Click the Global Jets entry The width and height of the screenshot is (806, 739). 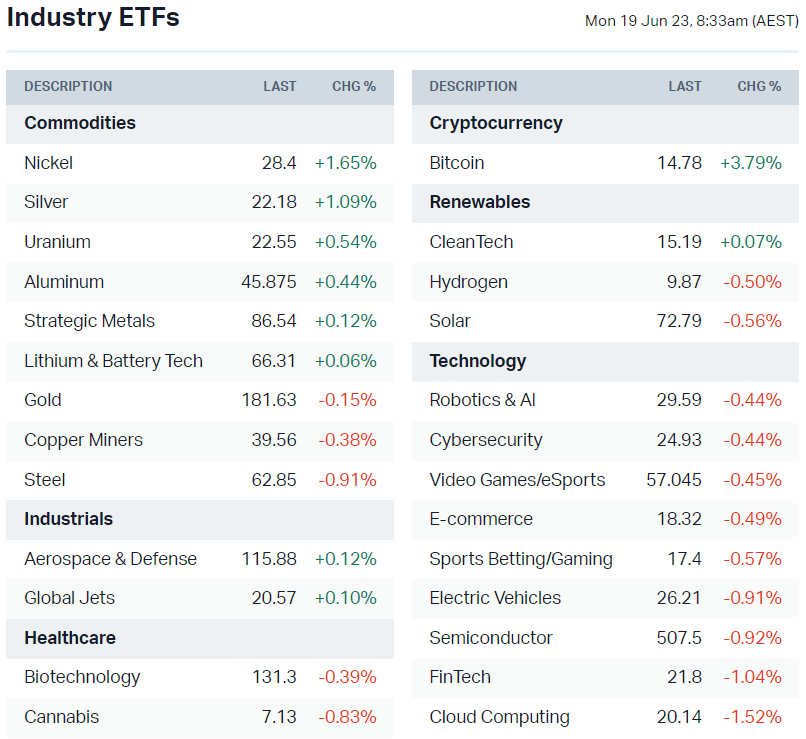[x=69, y=598]
